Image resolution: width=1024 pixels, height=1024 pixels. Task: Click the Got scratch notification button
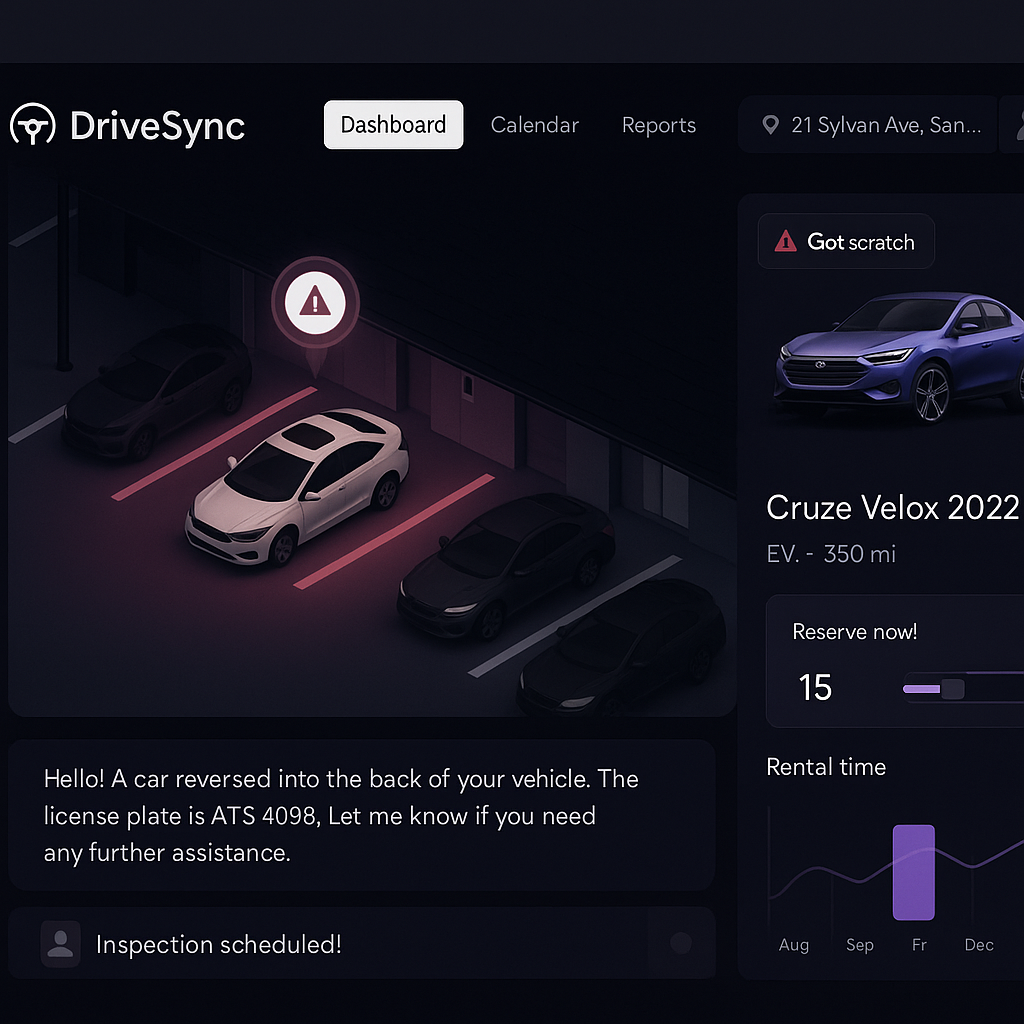click(846, 241)
